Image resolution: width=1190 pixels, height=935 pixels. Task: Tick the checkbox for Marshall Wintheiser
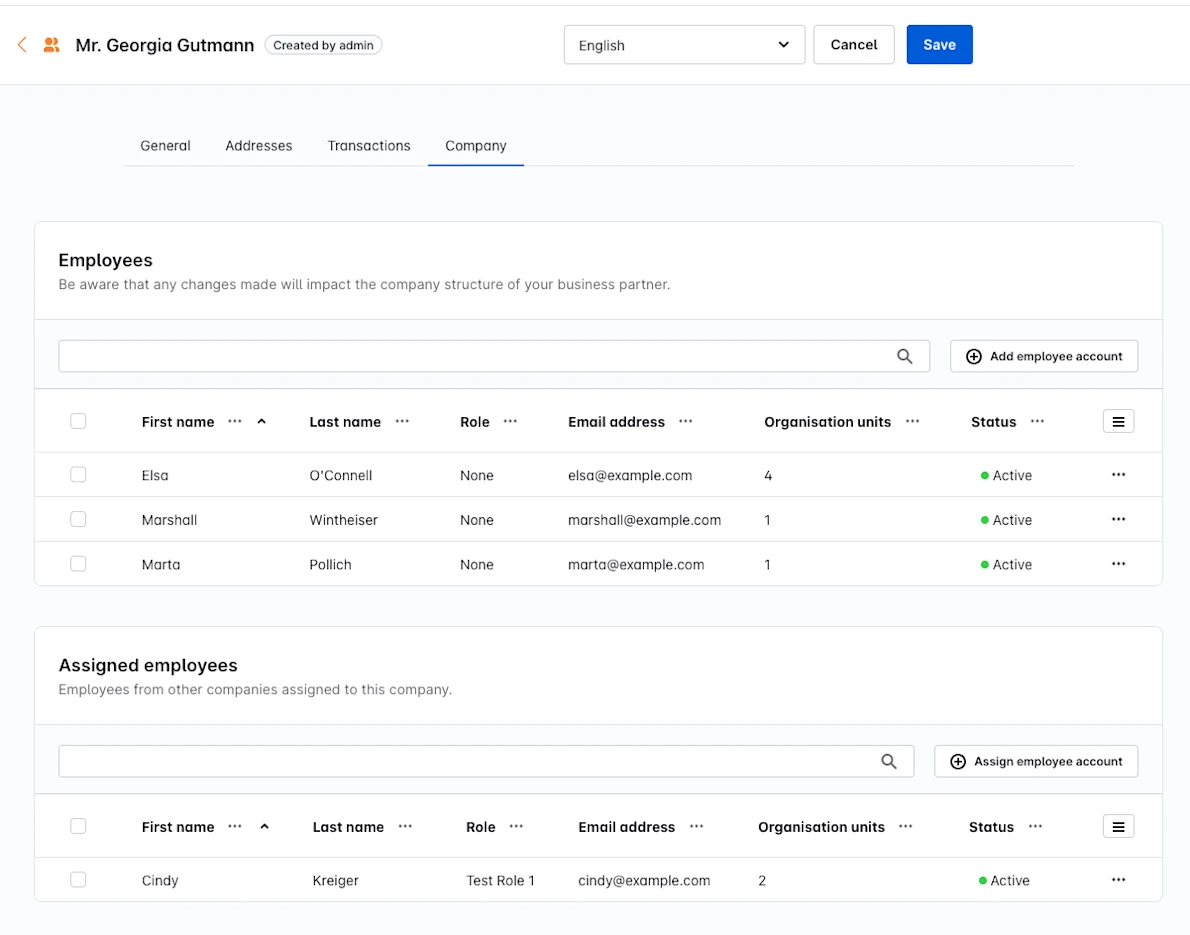click(x=78, y=520)
